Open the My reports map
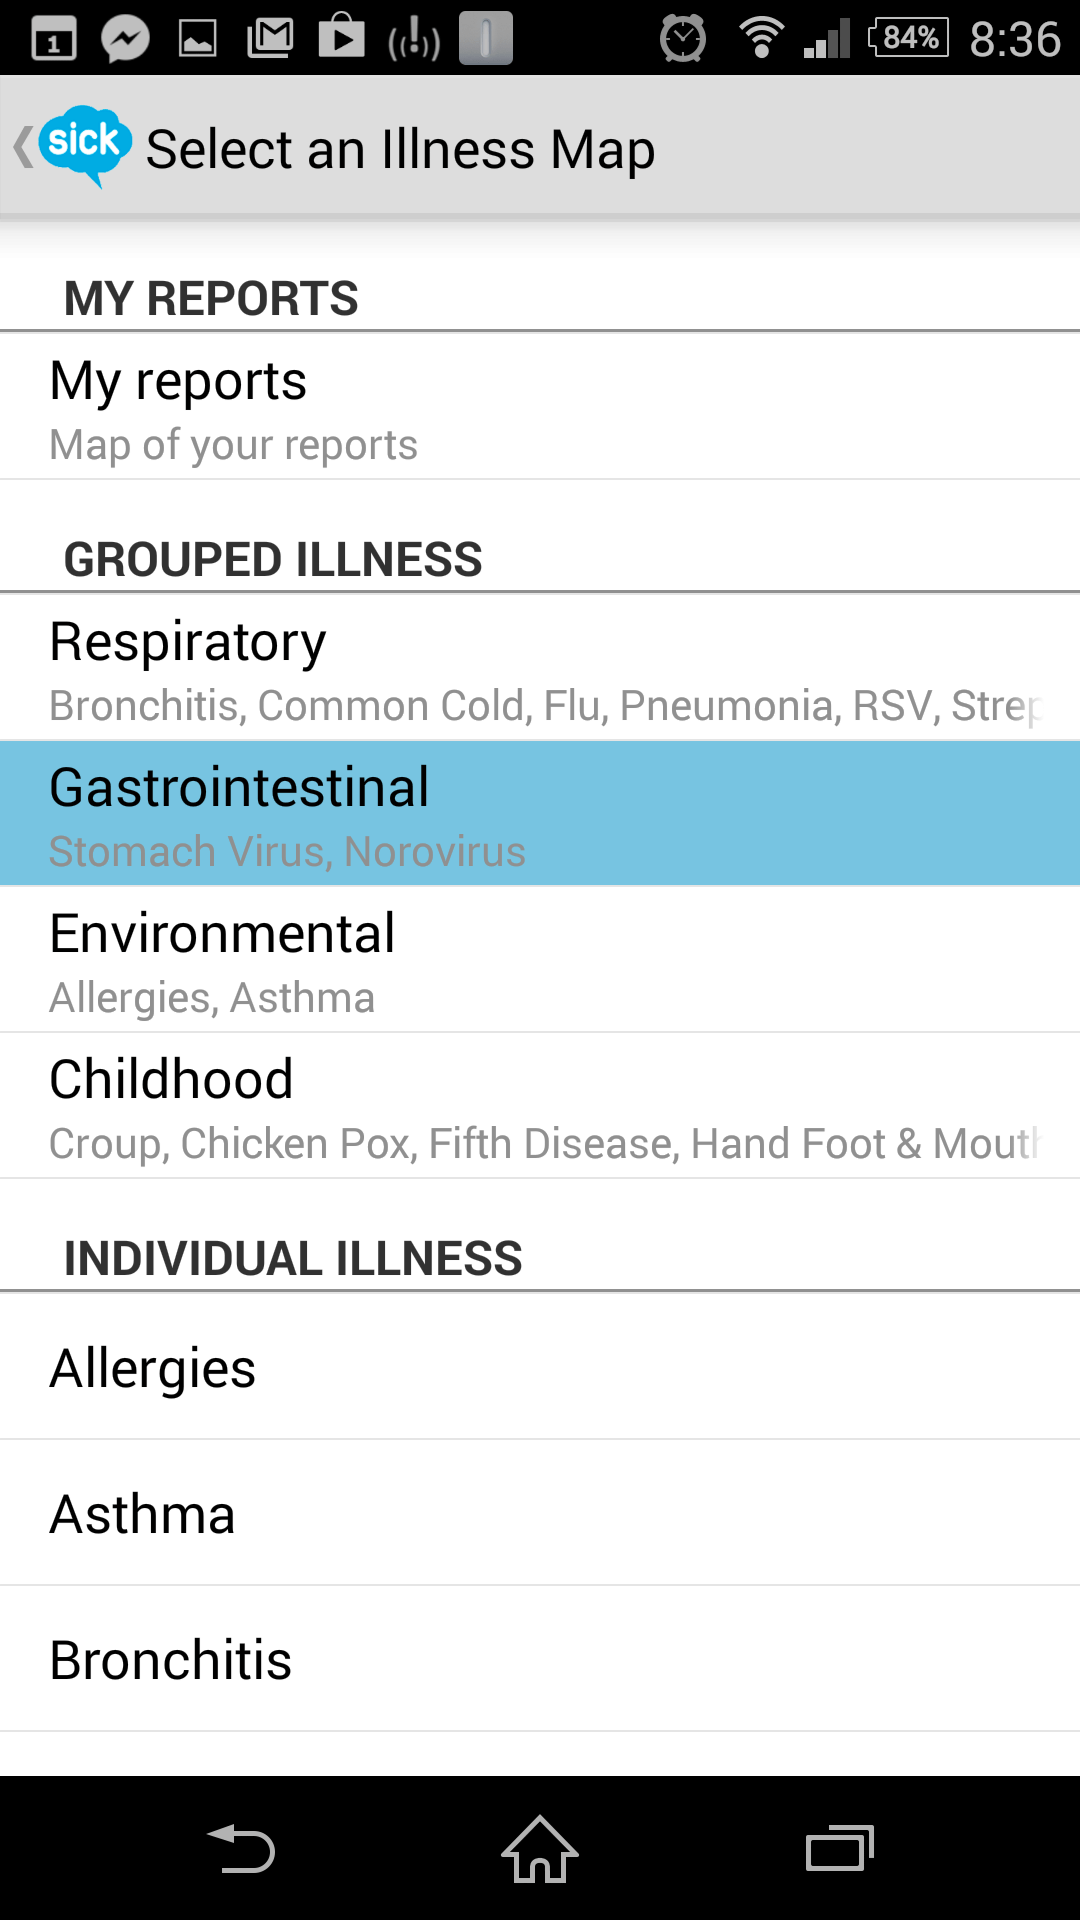Image resolution: width=1080 pixels, height=1920 pixels. point(540,407)
